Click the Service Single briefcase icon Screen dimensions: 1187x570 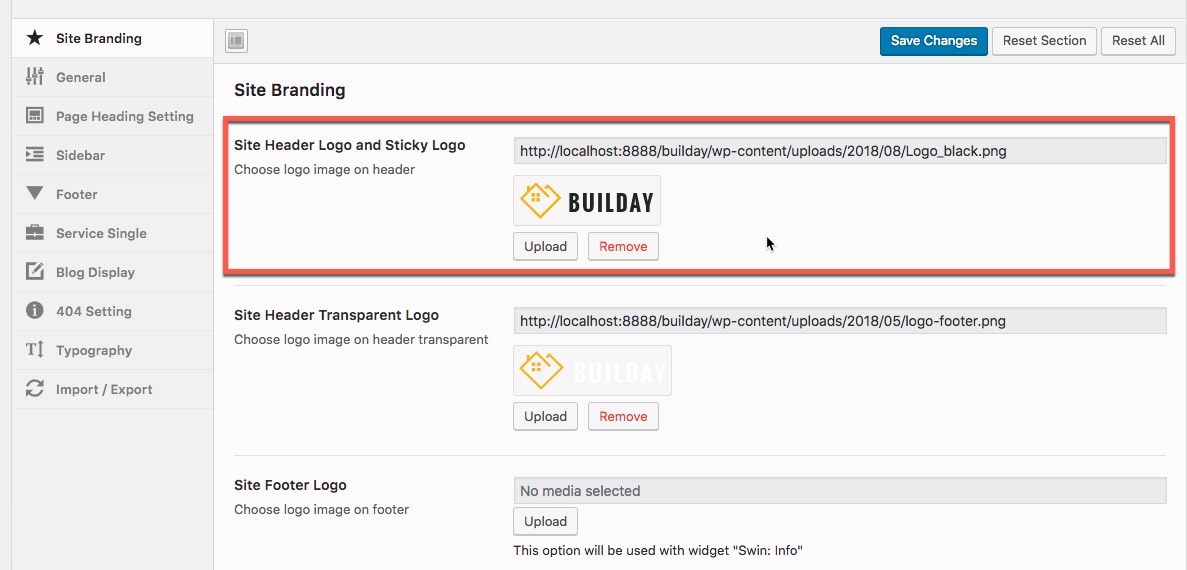pos(35,233)
